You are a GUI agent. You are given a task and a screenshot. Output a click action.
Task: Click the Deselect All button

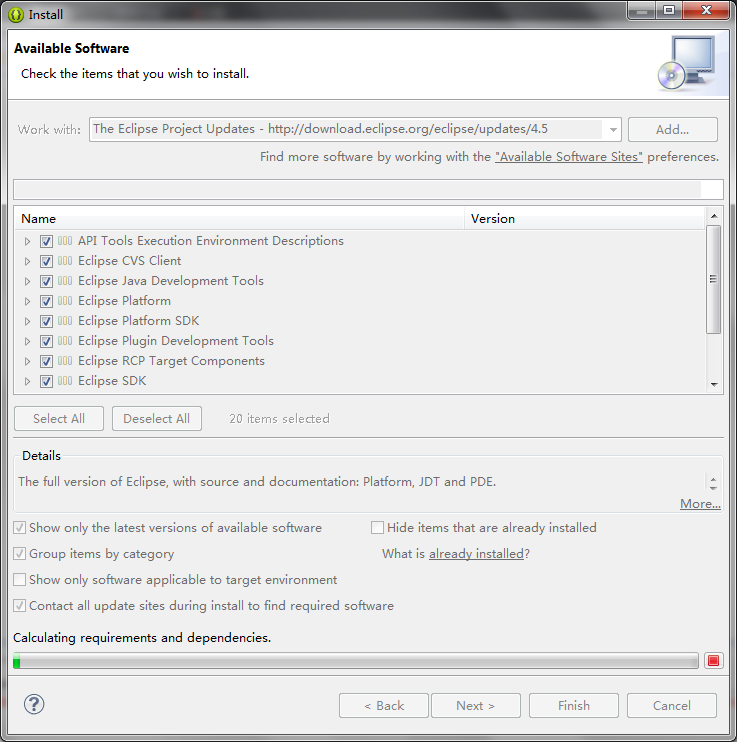(x=157, y=419)
